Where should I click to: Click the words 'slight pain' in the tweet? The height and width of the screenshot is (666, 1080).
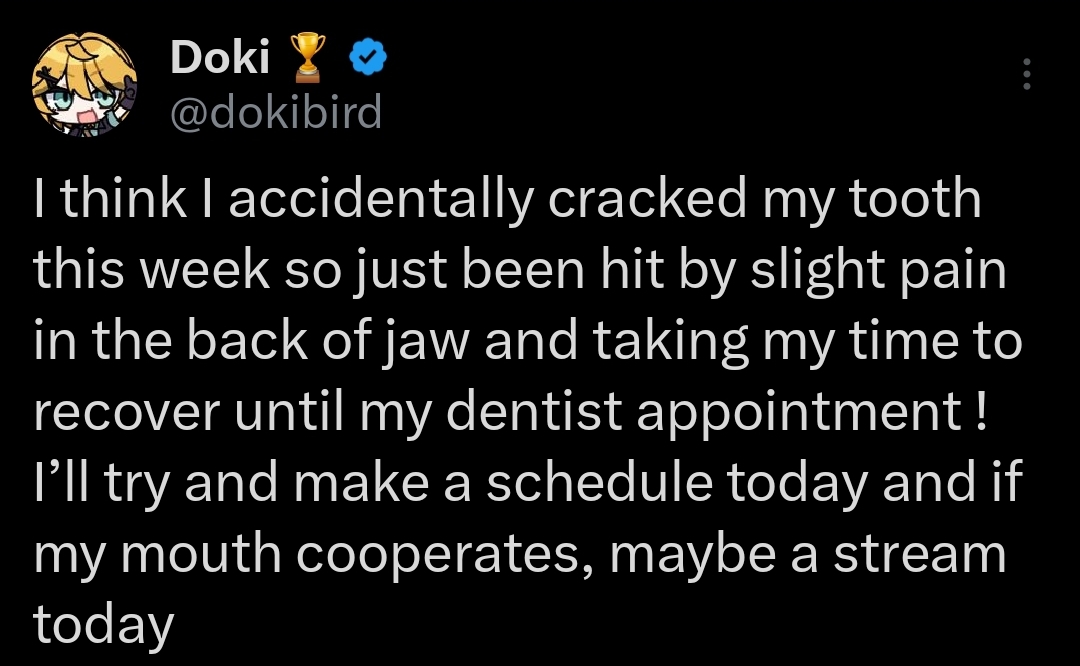click(x=878, y=271)
